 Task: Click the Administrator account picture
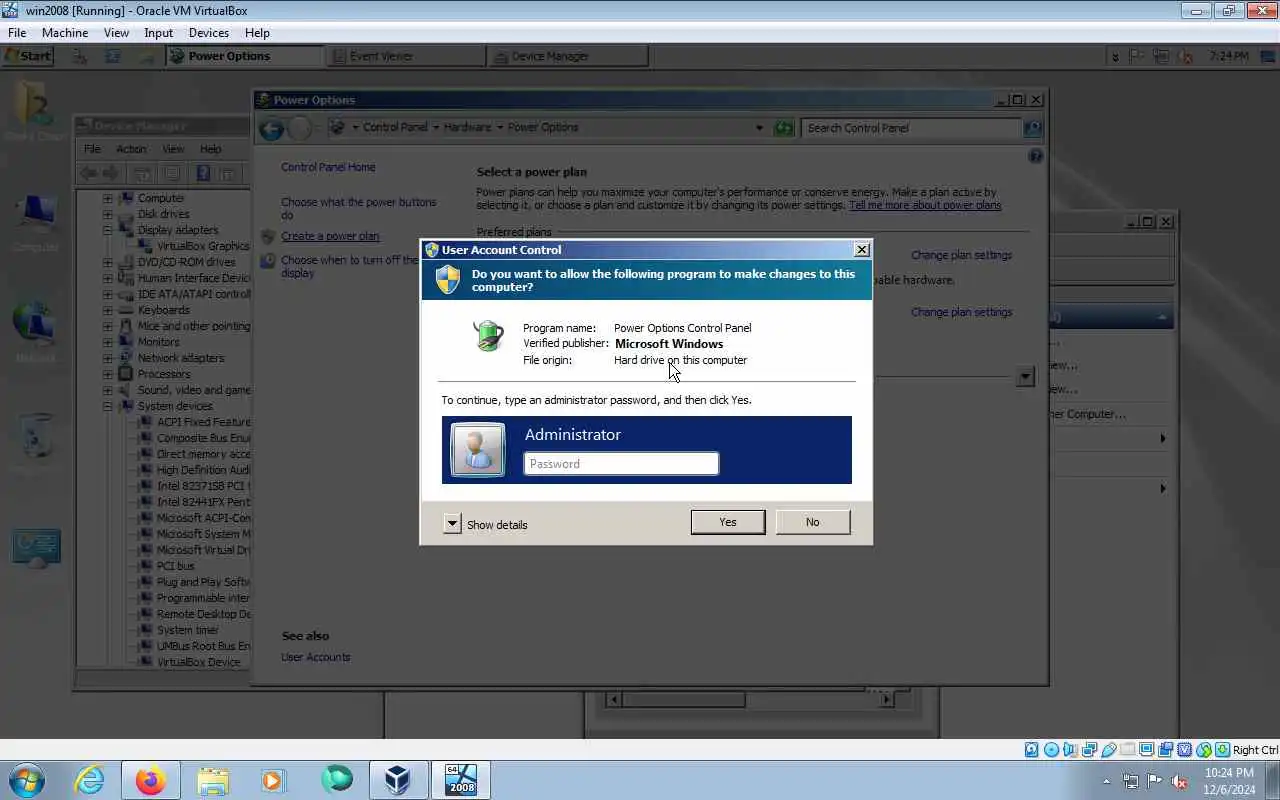click(x=478, y=449)
